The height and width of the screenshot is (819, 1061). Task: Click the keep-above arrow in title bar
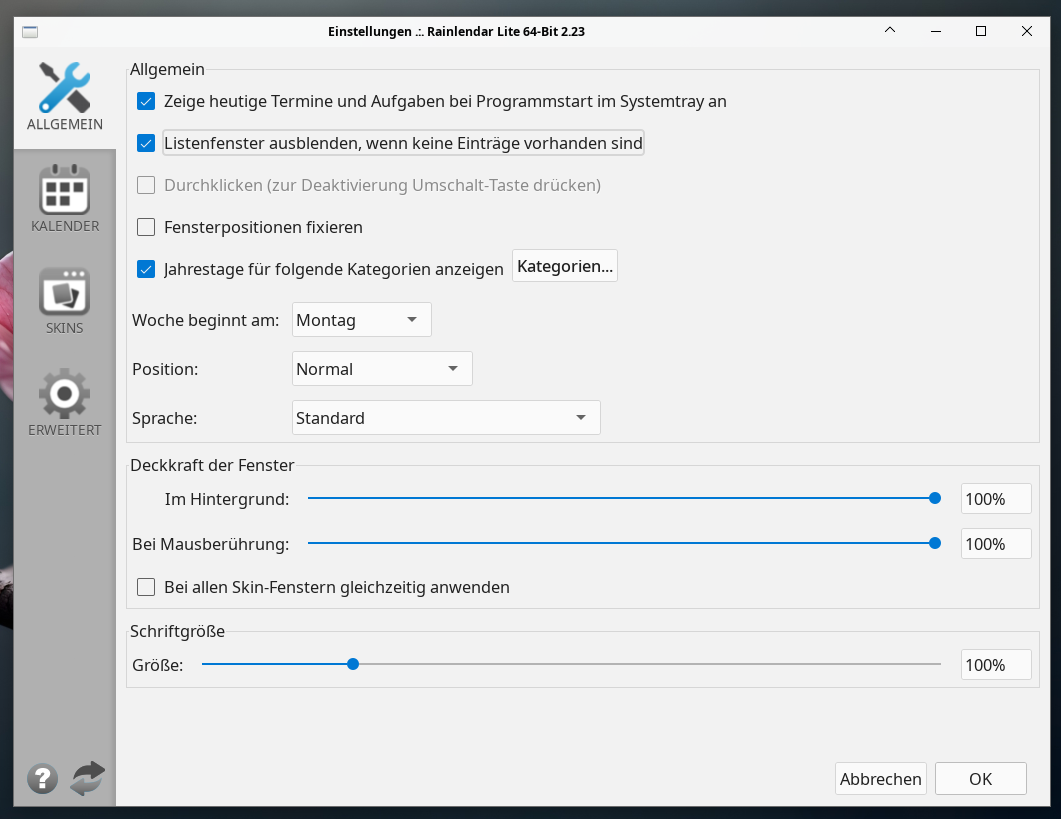click(890, 31)
